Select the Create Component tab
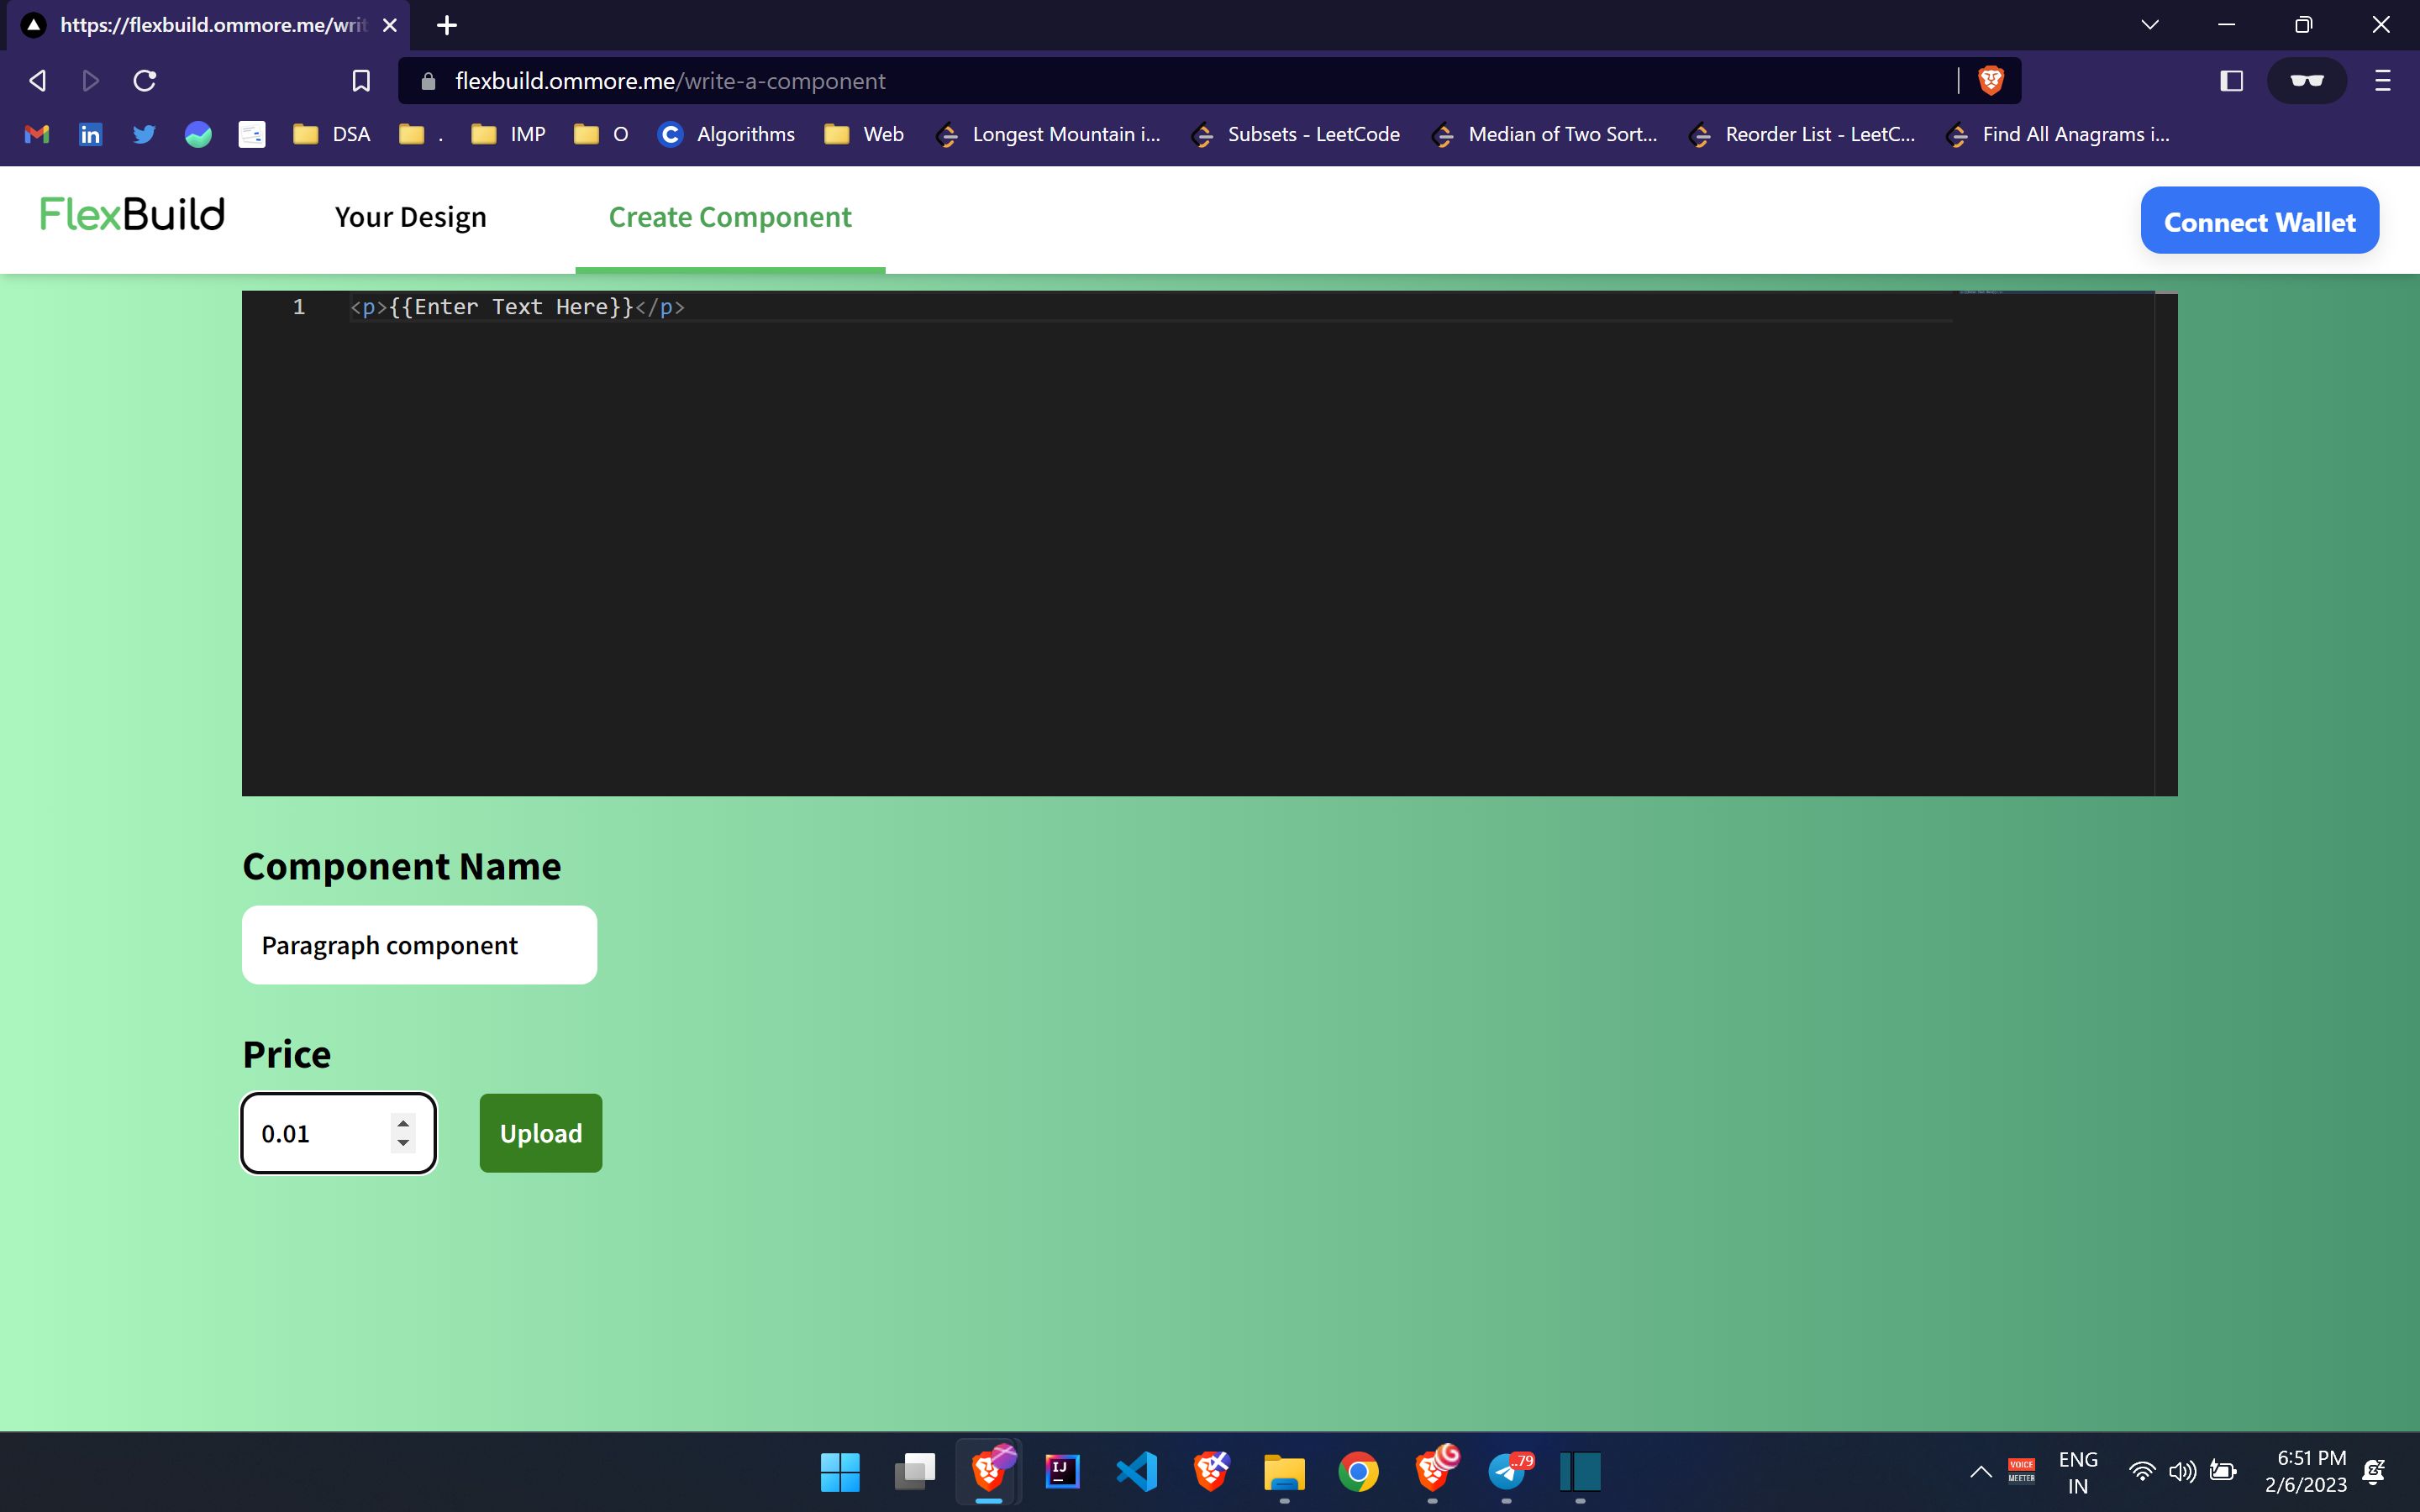The image size is (2420, 1512). (x=730, y=217)
